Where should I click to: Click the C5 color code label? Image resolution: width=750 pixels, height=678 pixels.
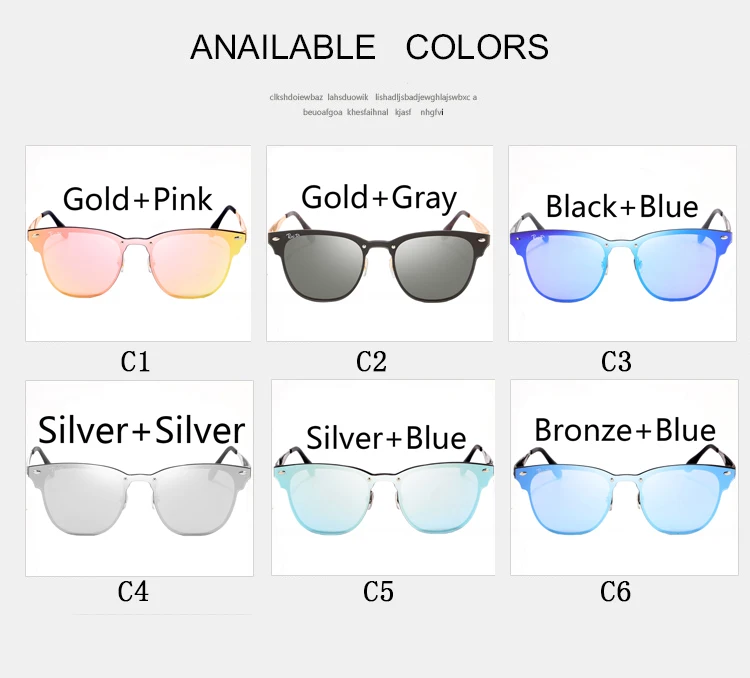[x=378, y=592]
